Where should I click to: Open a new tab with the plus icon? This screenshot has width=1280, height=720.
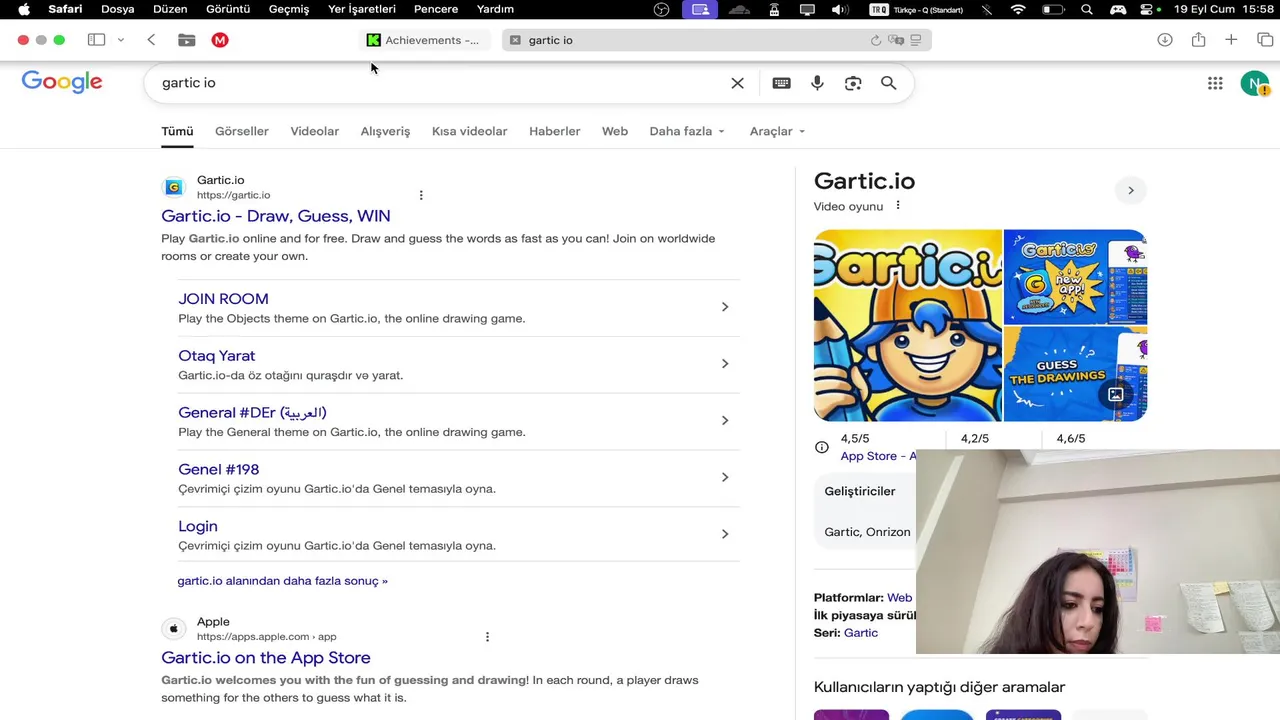(x=1231, y=40)
